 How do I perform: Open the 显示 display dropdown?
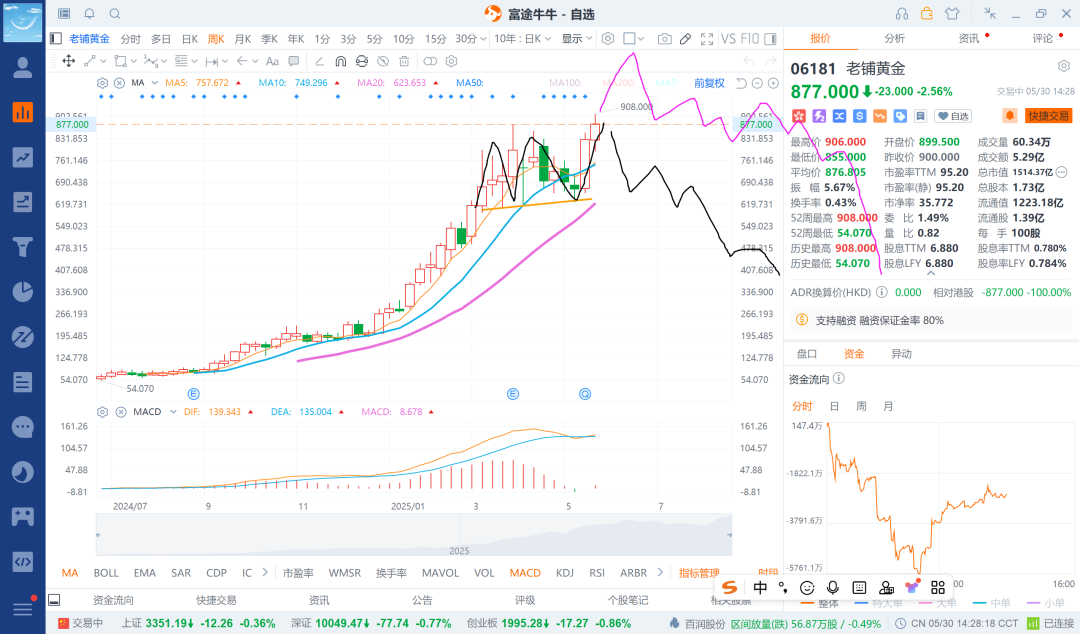point(577,39)
